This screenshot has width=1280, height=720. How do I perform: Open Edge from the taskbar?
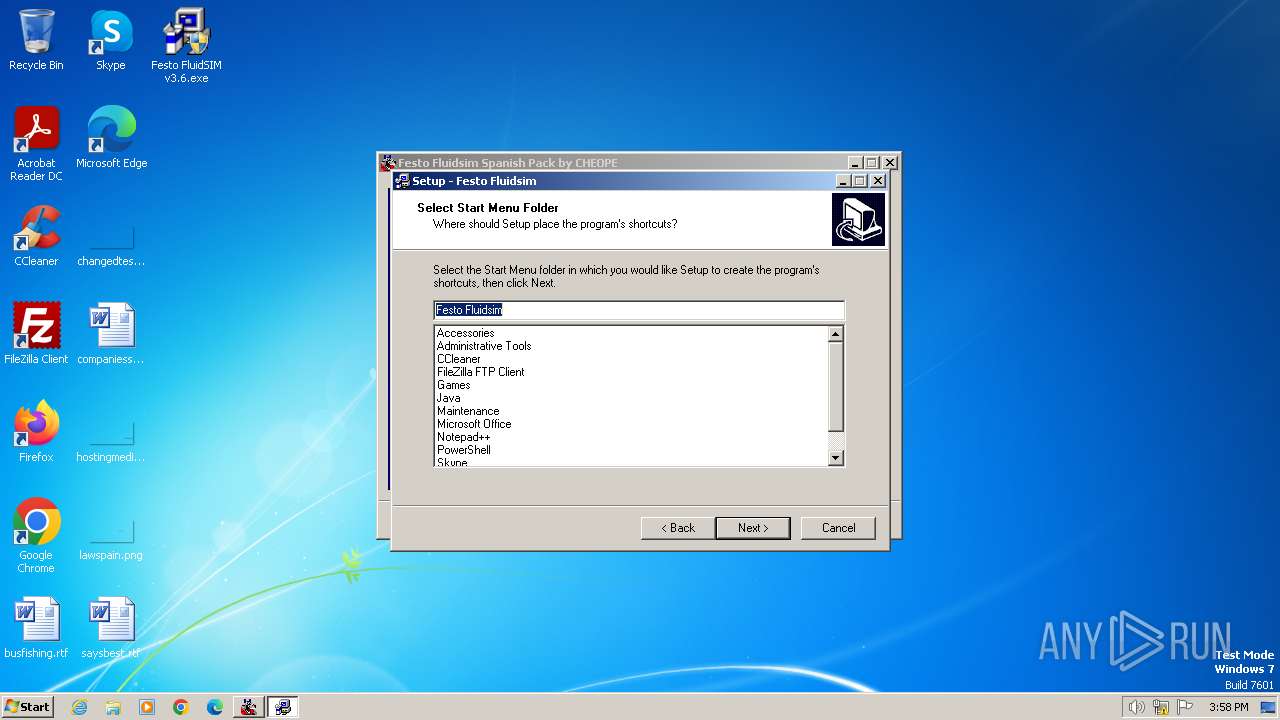215,707
